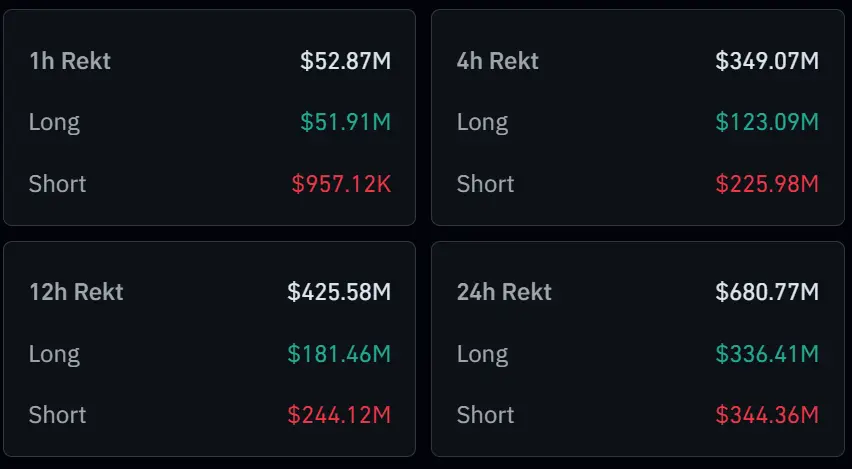Click the Short label in 24h Rekt card
The image size is (852, 469).
pos(485,415)
